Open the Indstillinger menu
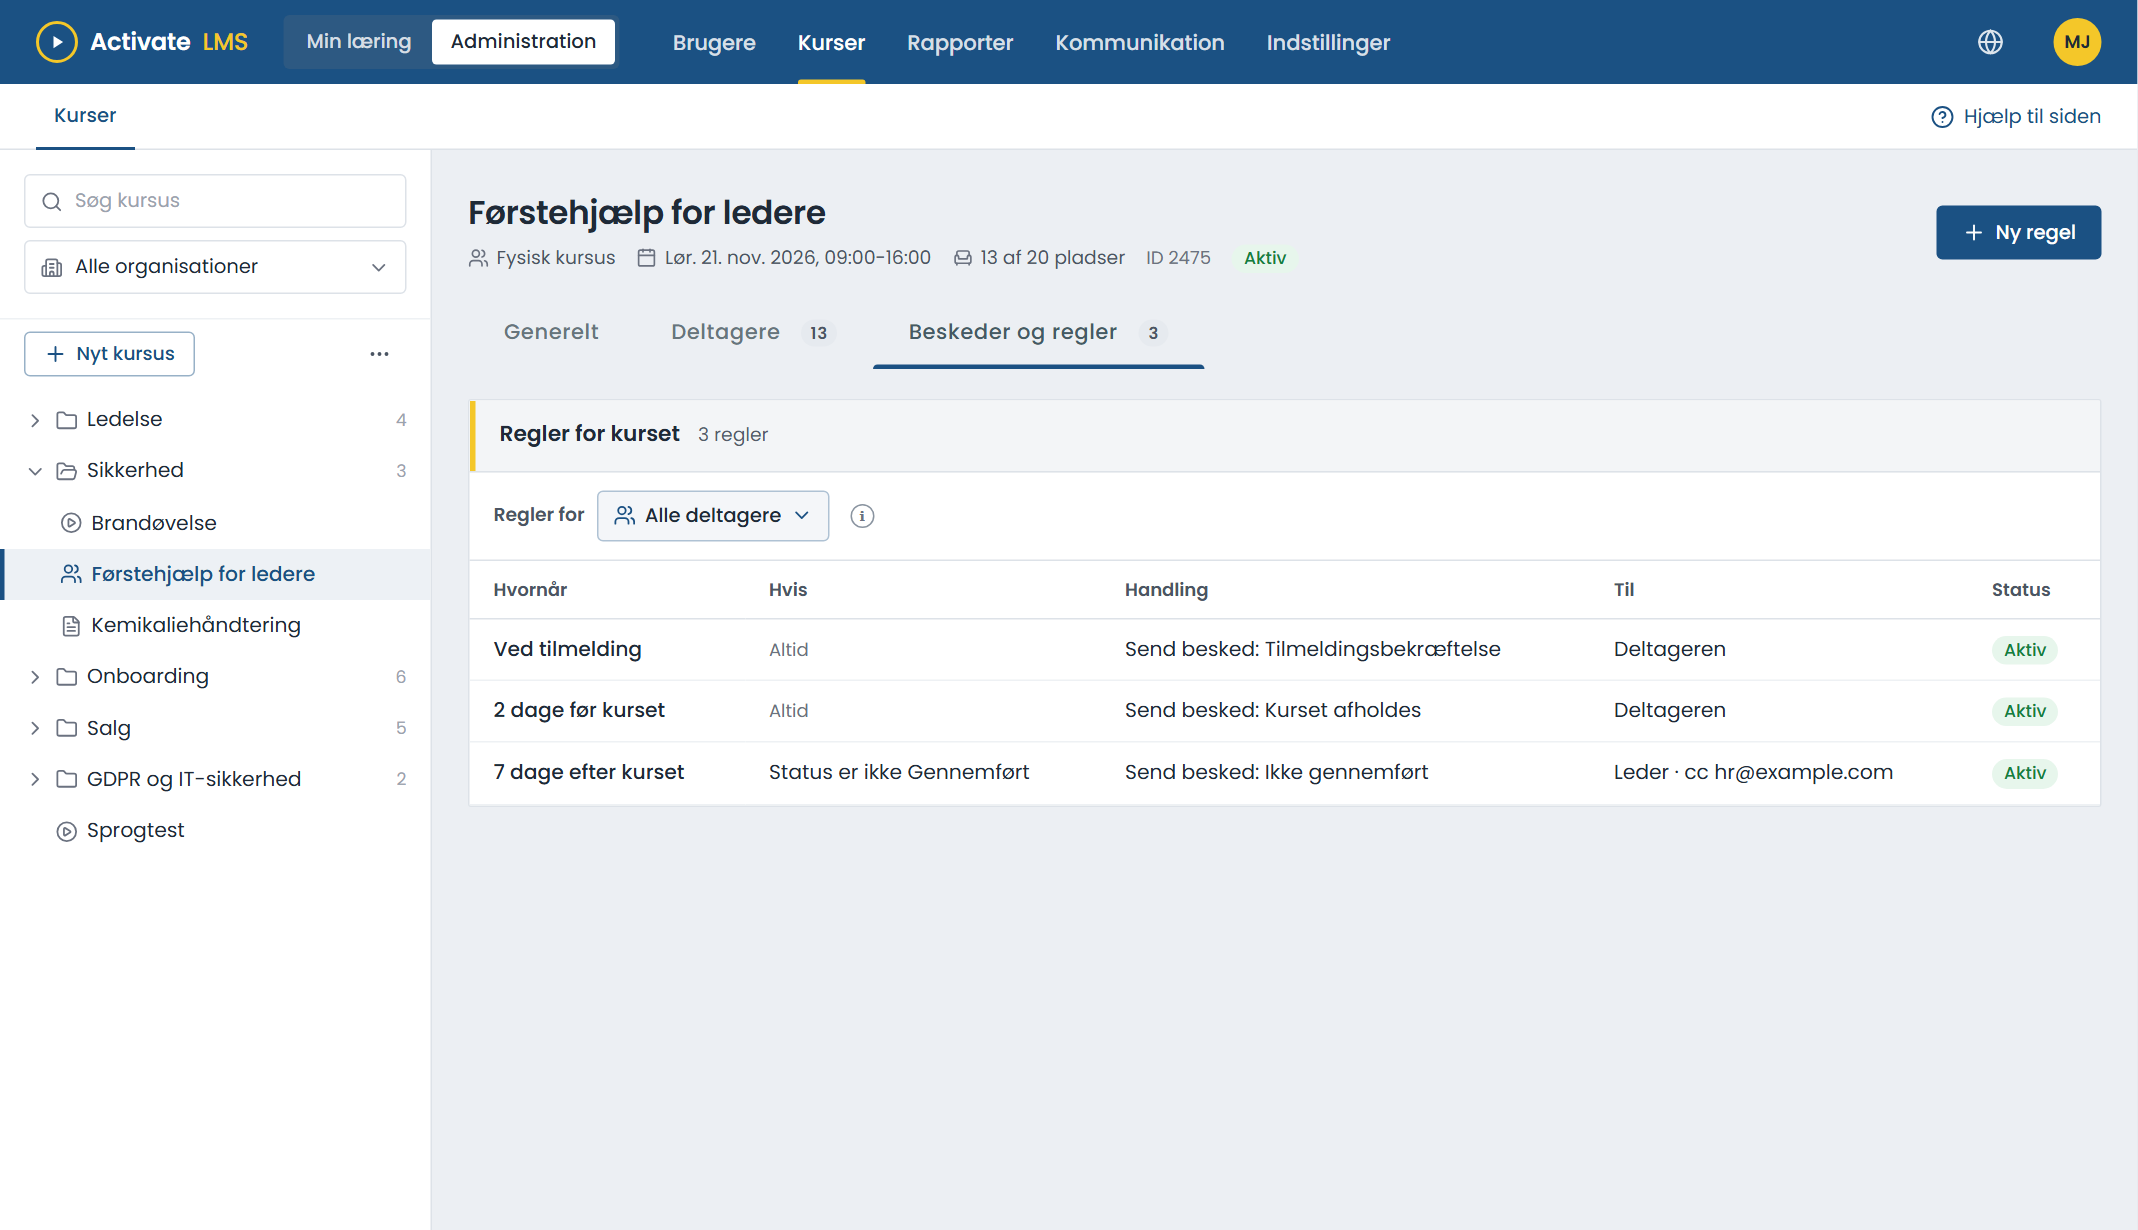The image size is (2138, 1230). click(1328, 43)
